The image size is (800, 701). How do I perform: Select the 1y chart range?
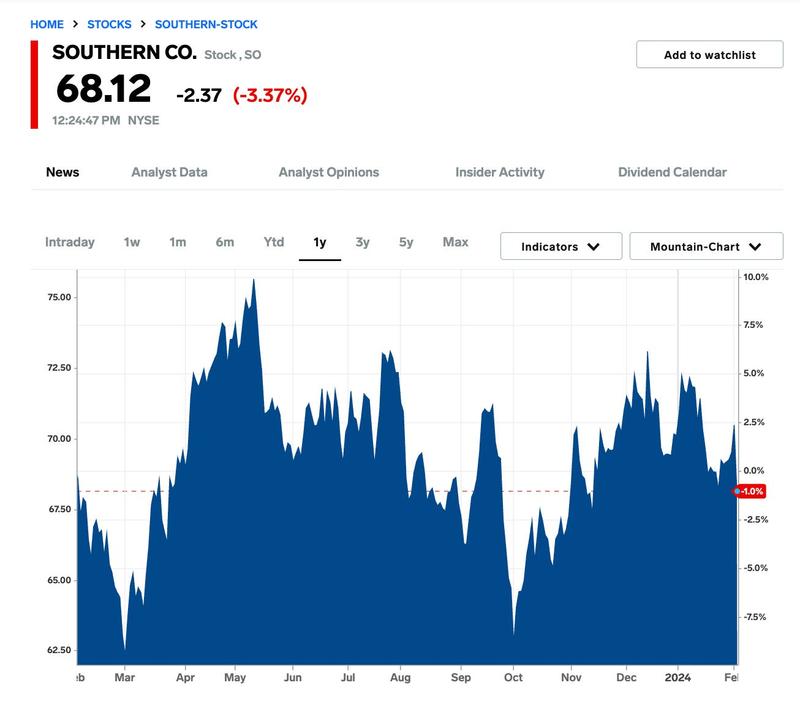(320, 242)
